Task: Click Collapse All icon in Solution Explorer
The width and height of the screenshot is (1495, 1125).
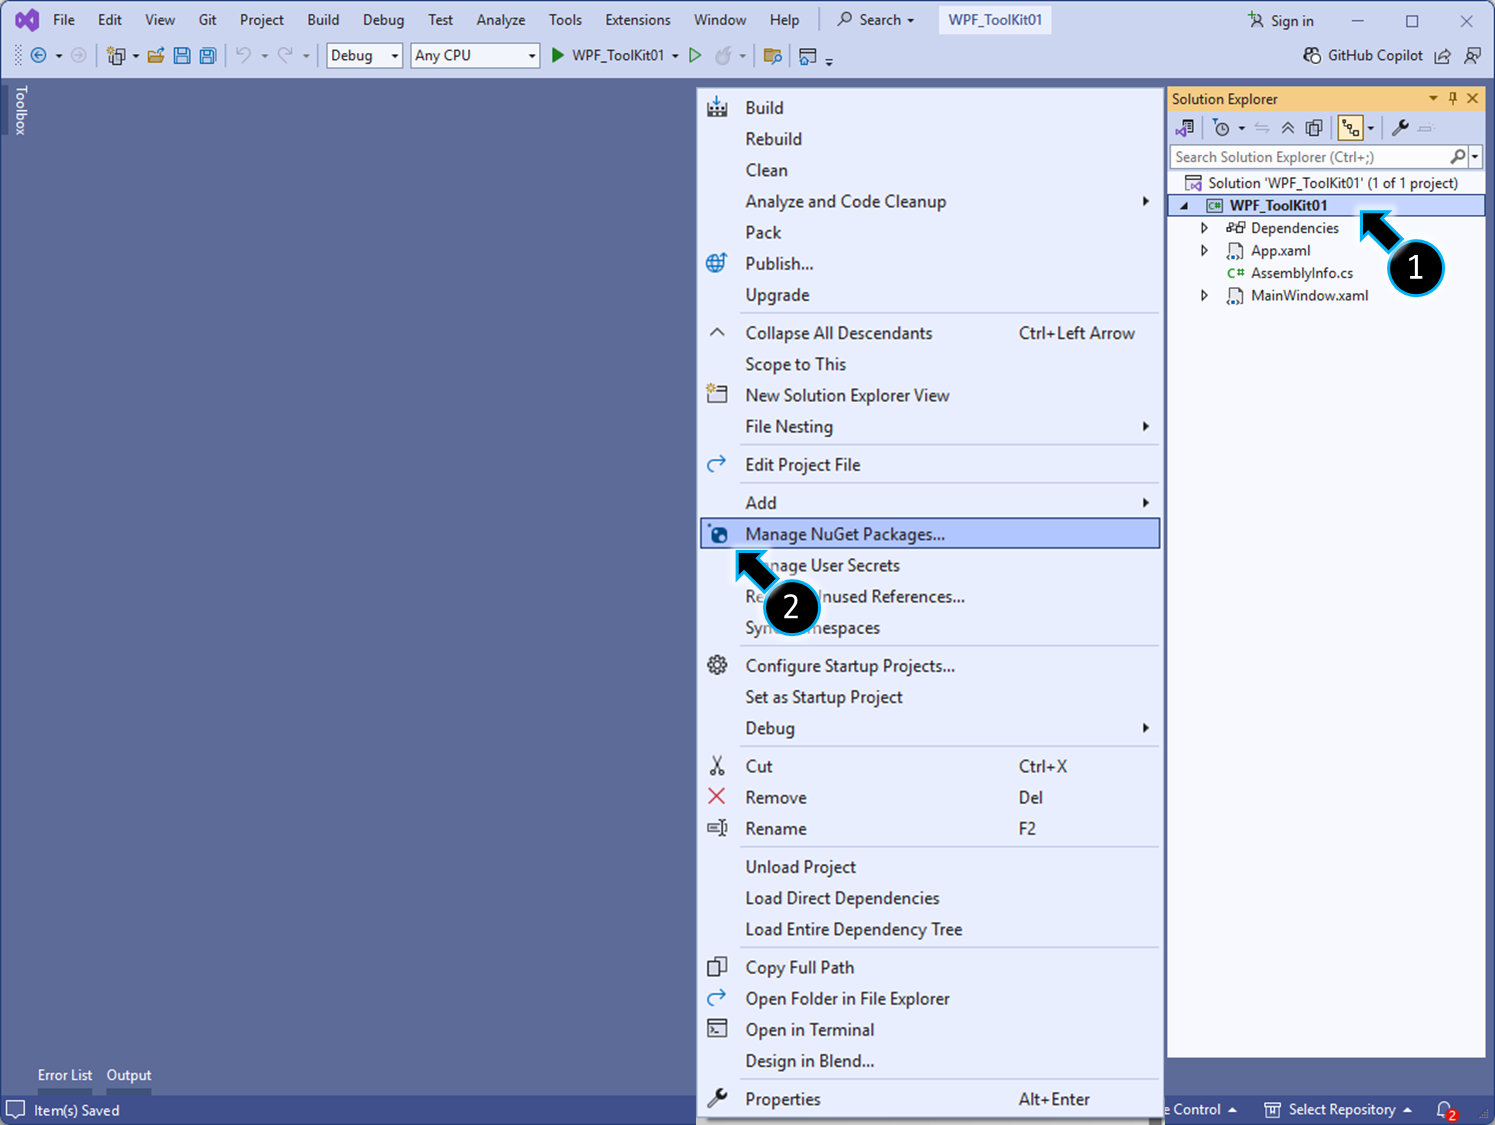Action: (x=1288, y=128)
